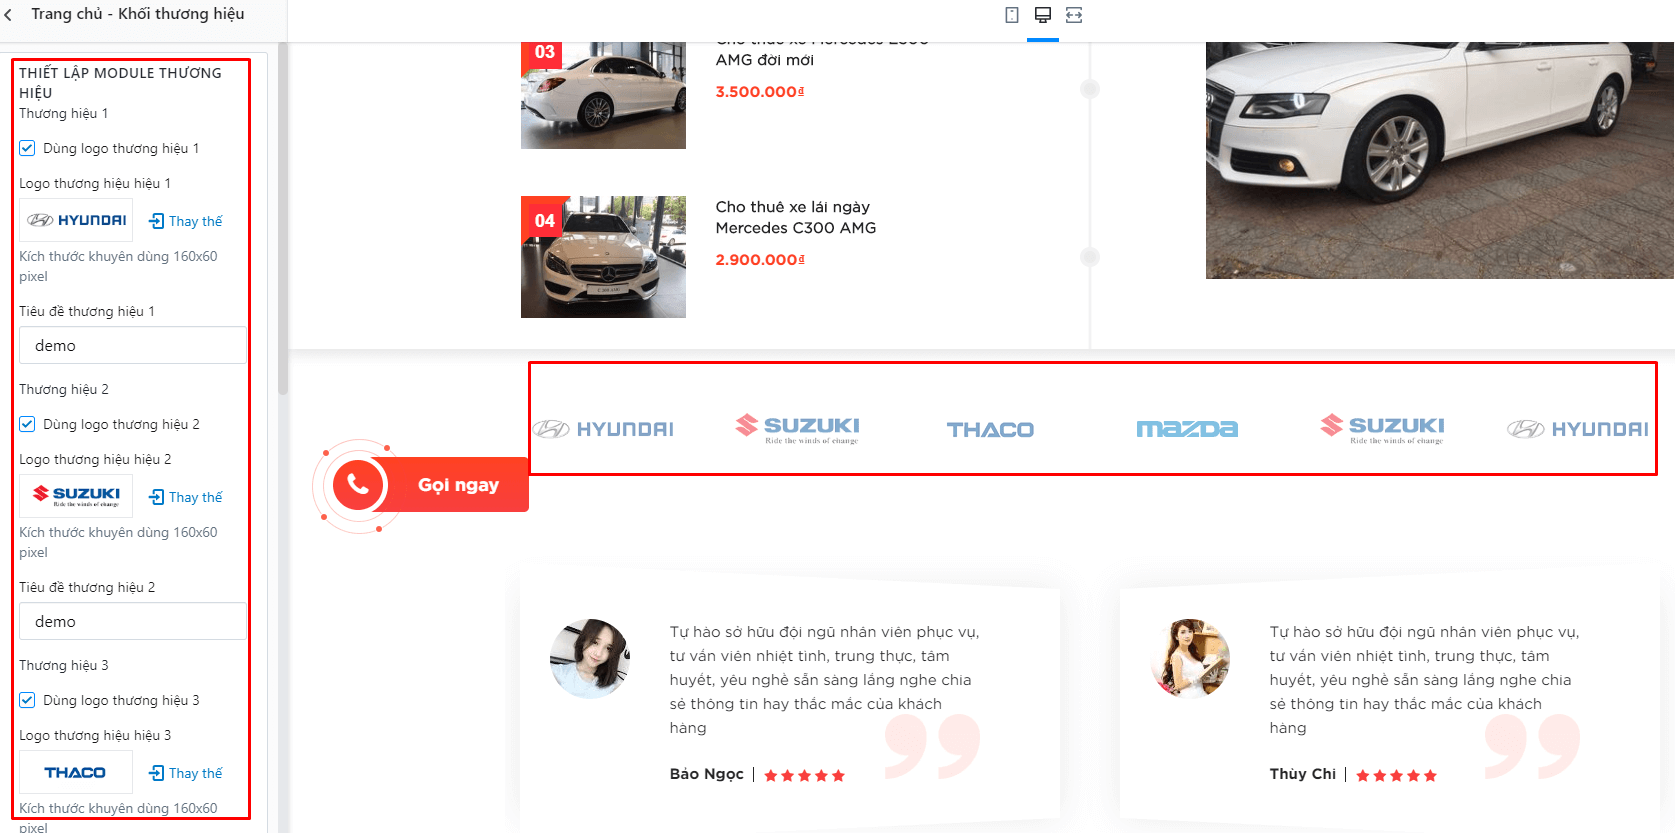Image resolution: width=1675 pixels, height=833 pixels.
Task: Click Thay thế beside Thaco logo
Action: coord(186,773)
